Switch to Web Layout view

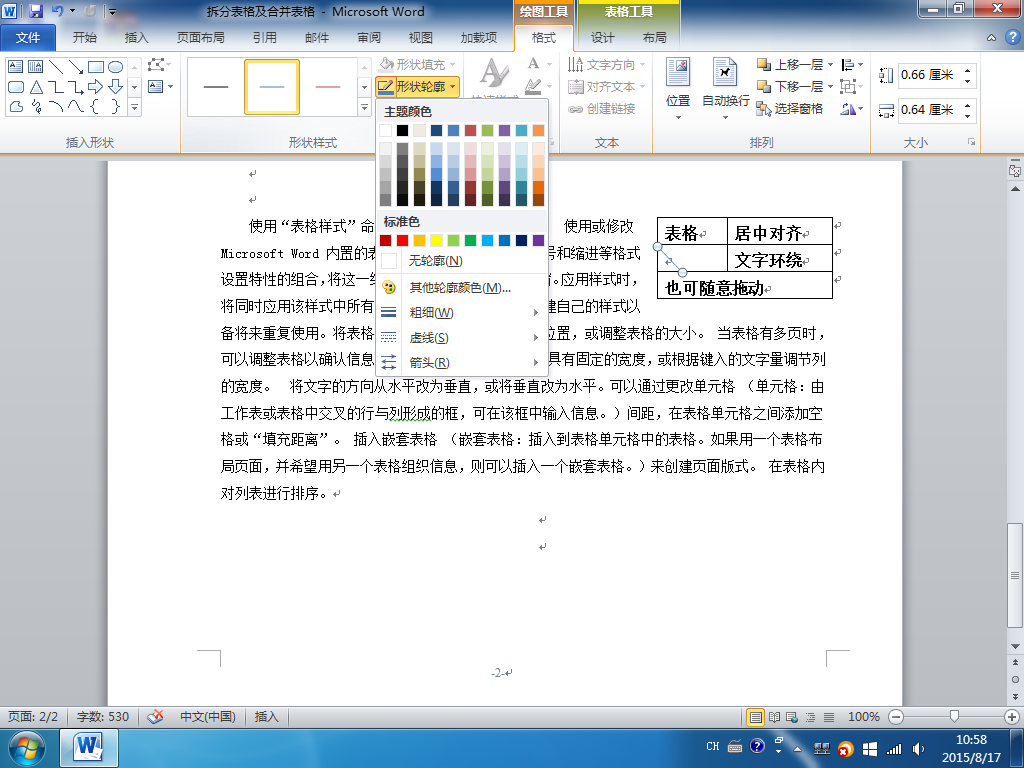click(792, 717)
